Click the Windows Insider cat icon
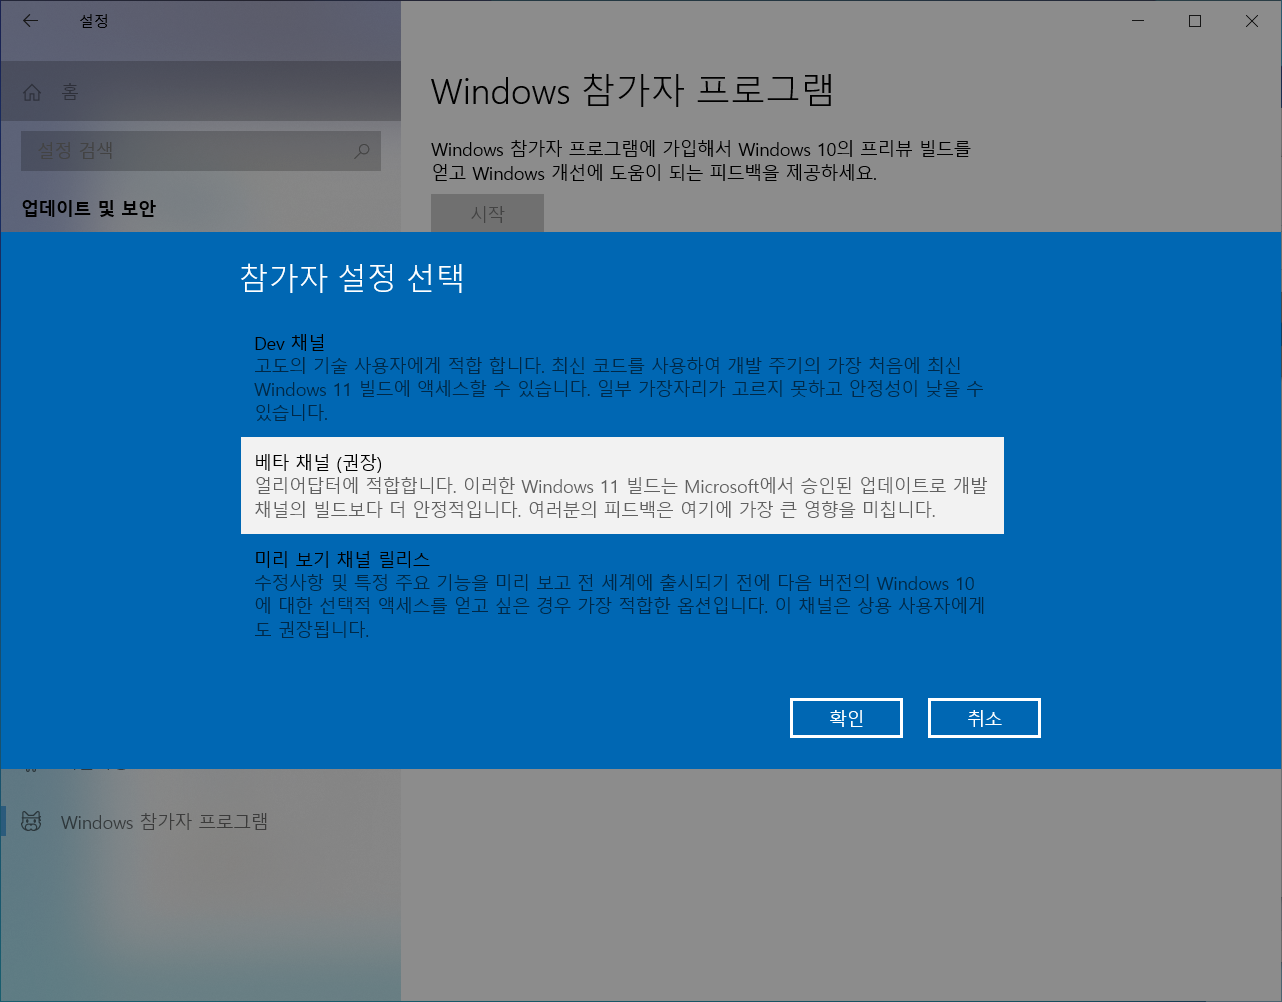The width and height of the screenshot is (1282, 1002). point(32,821)
